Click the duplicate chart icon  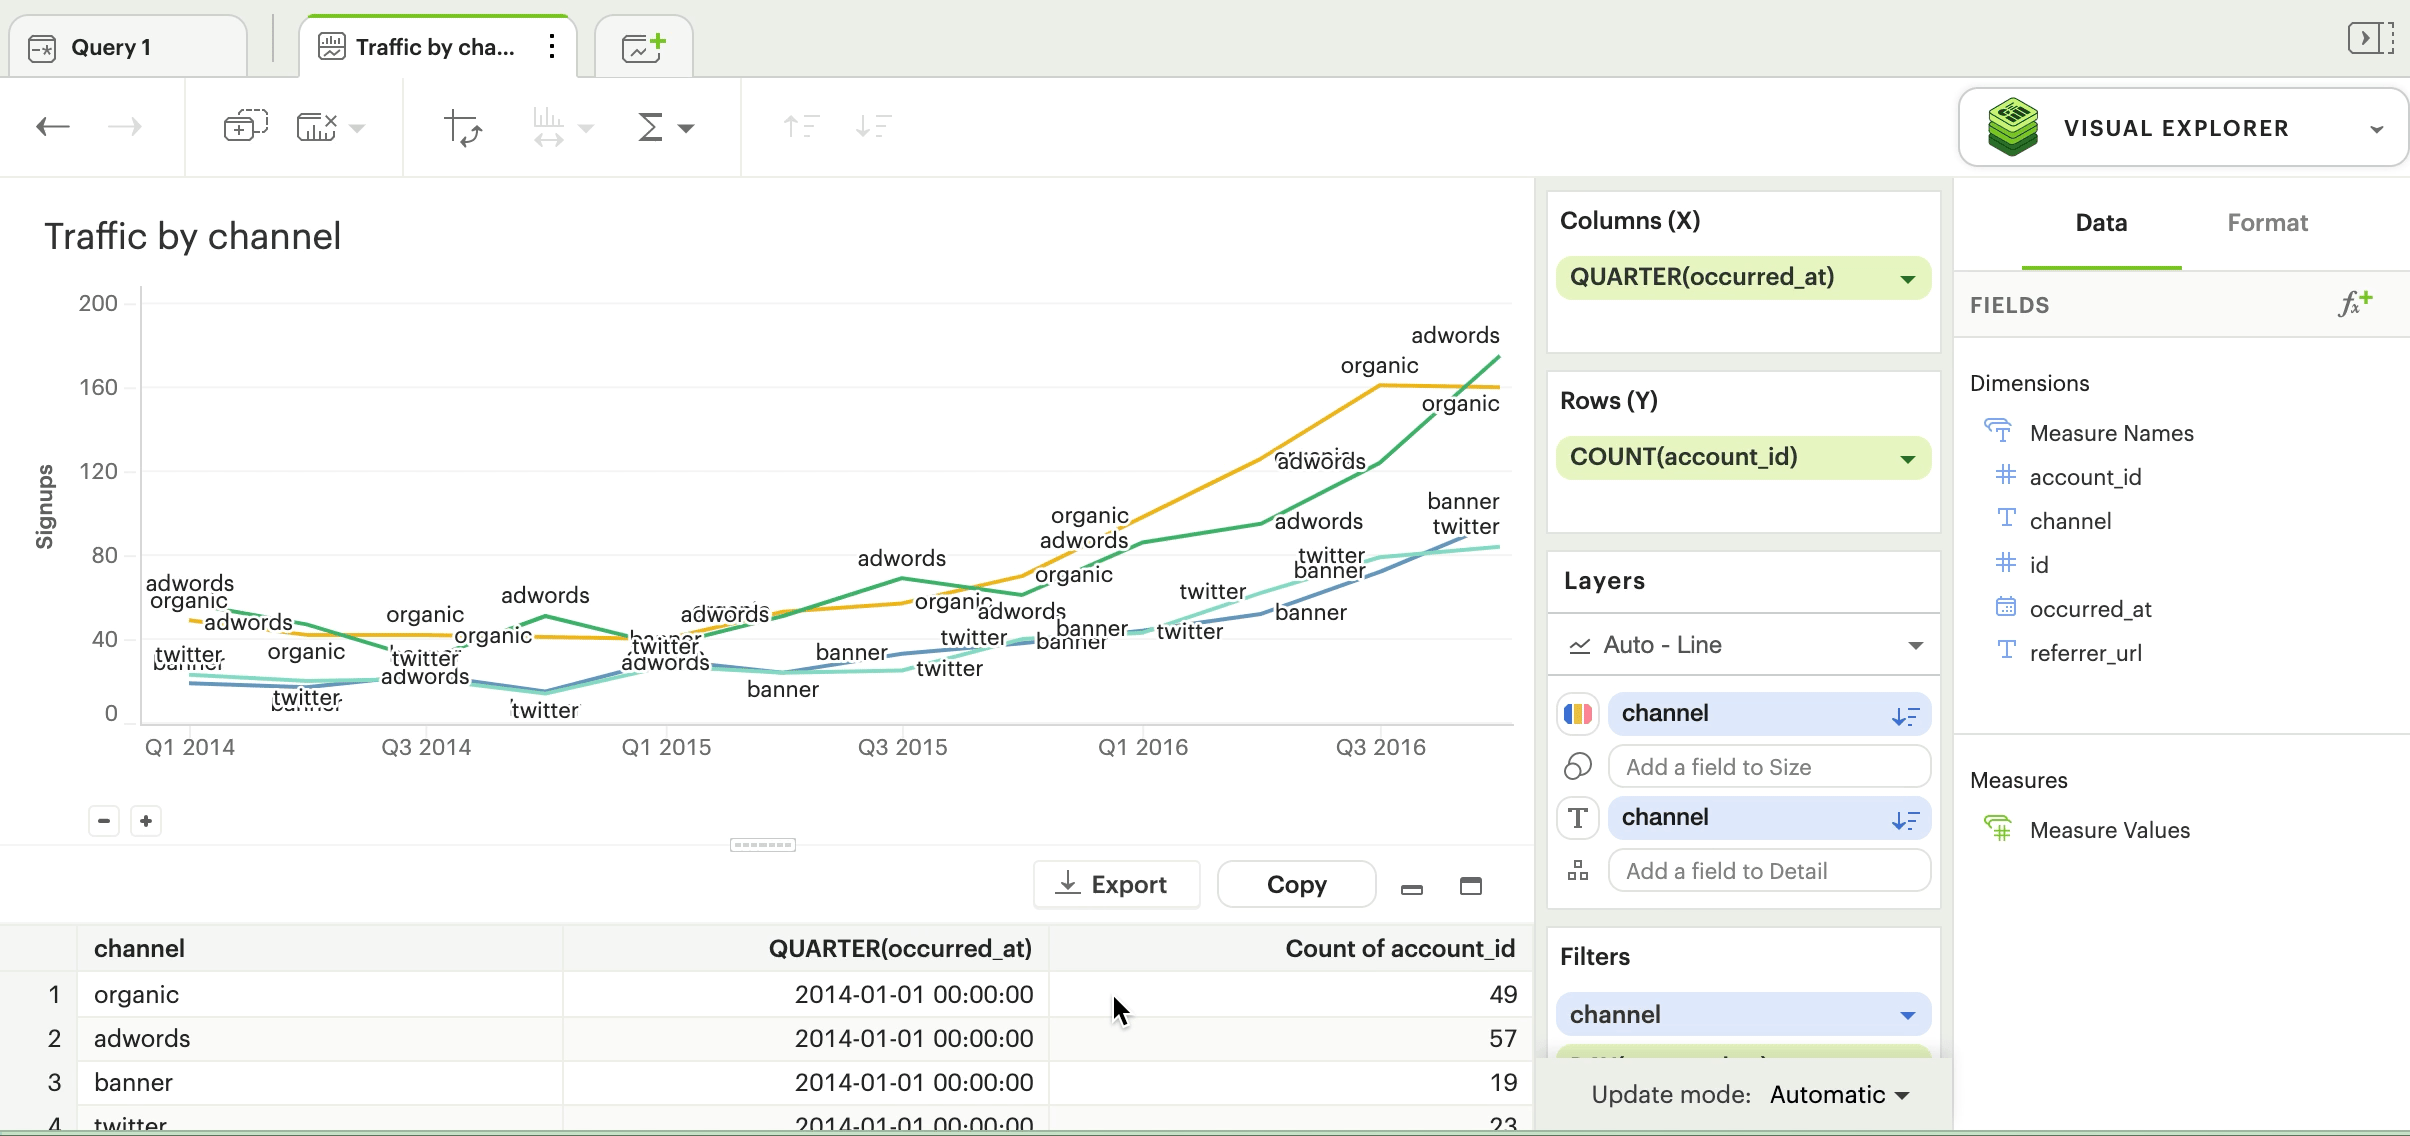point(245,127)
